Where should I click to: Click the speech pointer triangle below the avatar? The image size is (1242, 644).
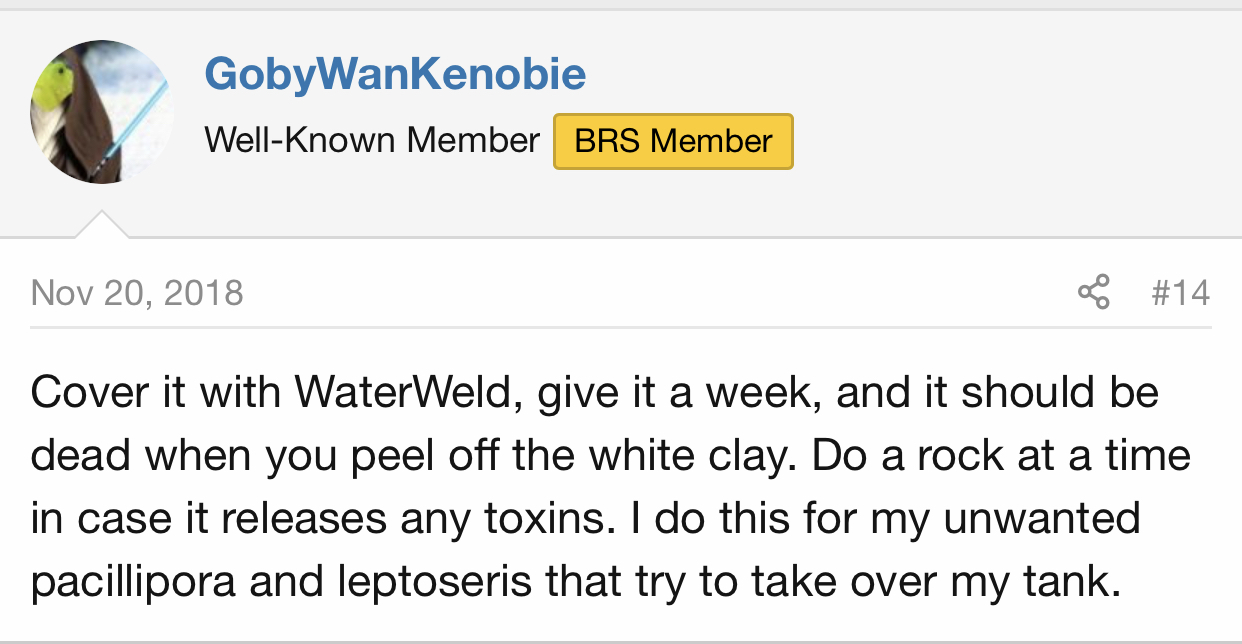click(x=102, y=225)
